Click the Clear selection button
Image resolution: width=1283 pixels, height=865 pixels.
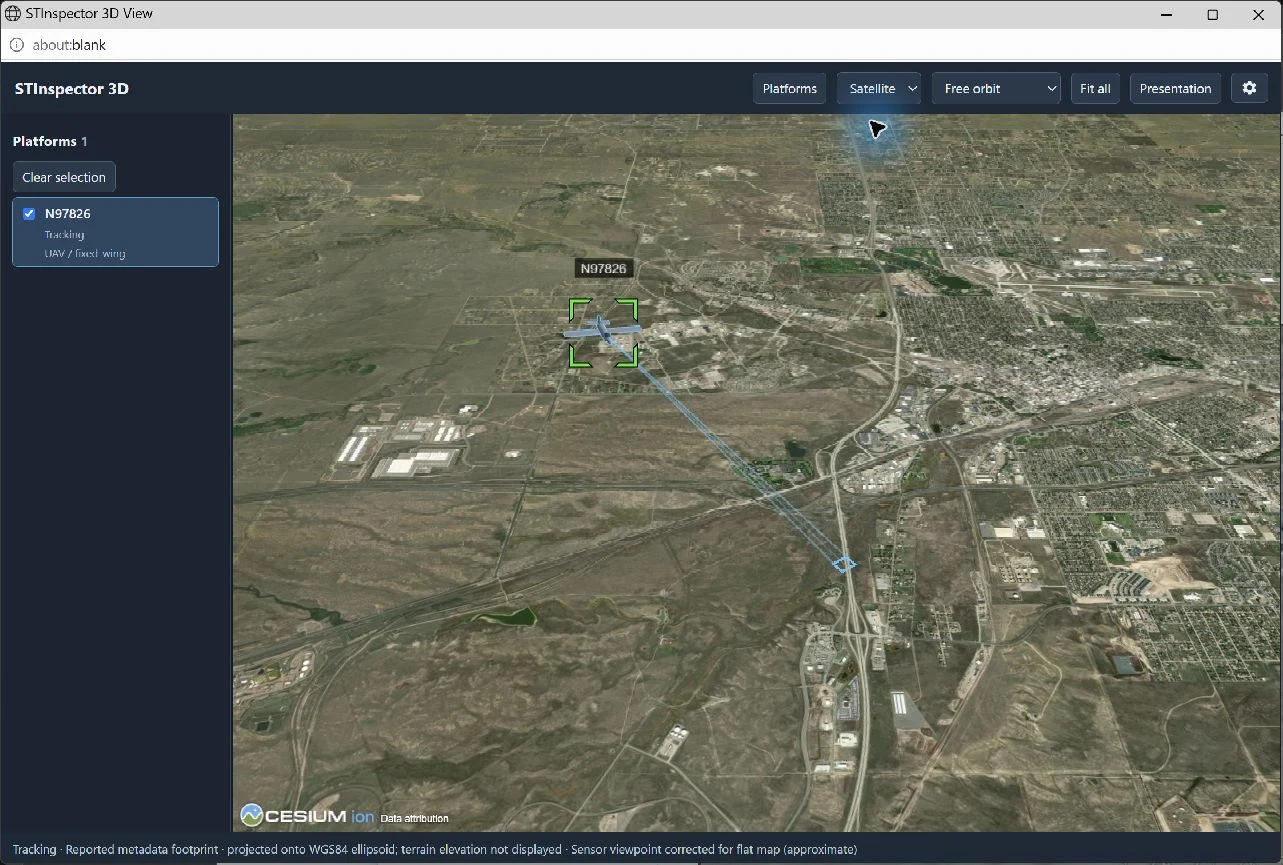64,177
